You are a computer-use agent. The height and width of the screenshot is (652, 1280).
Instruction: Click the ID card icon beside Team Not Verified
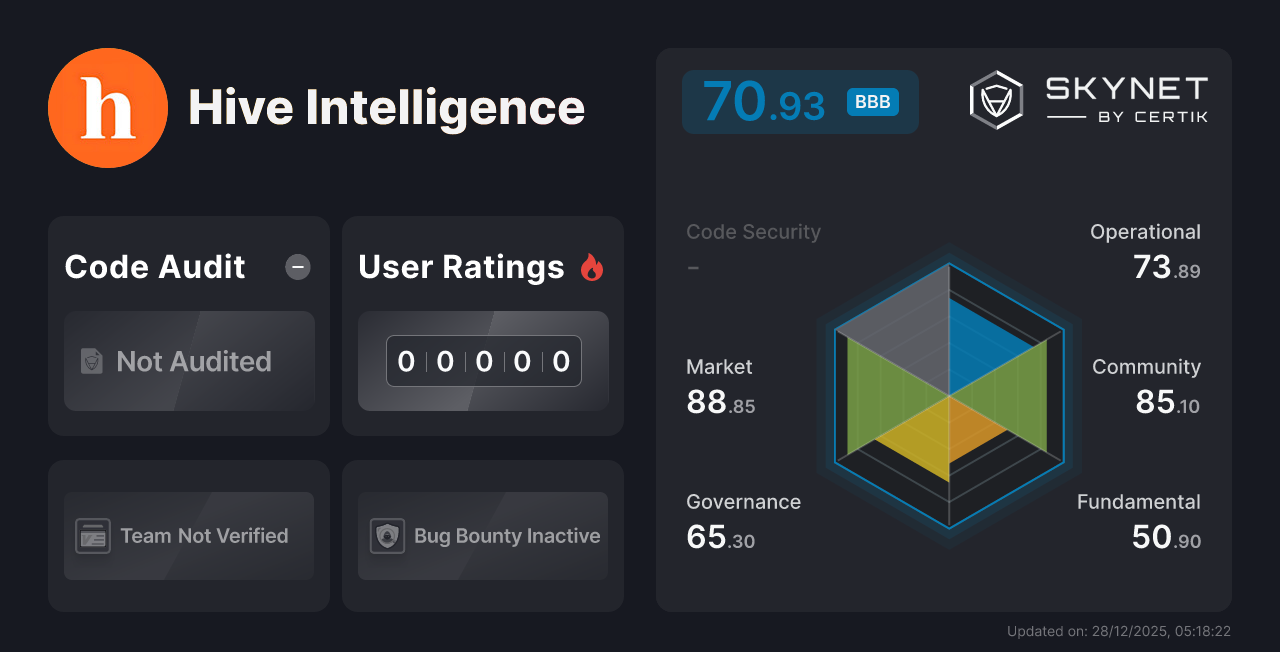click(x=94, y=536)
